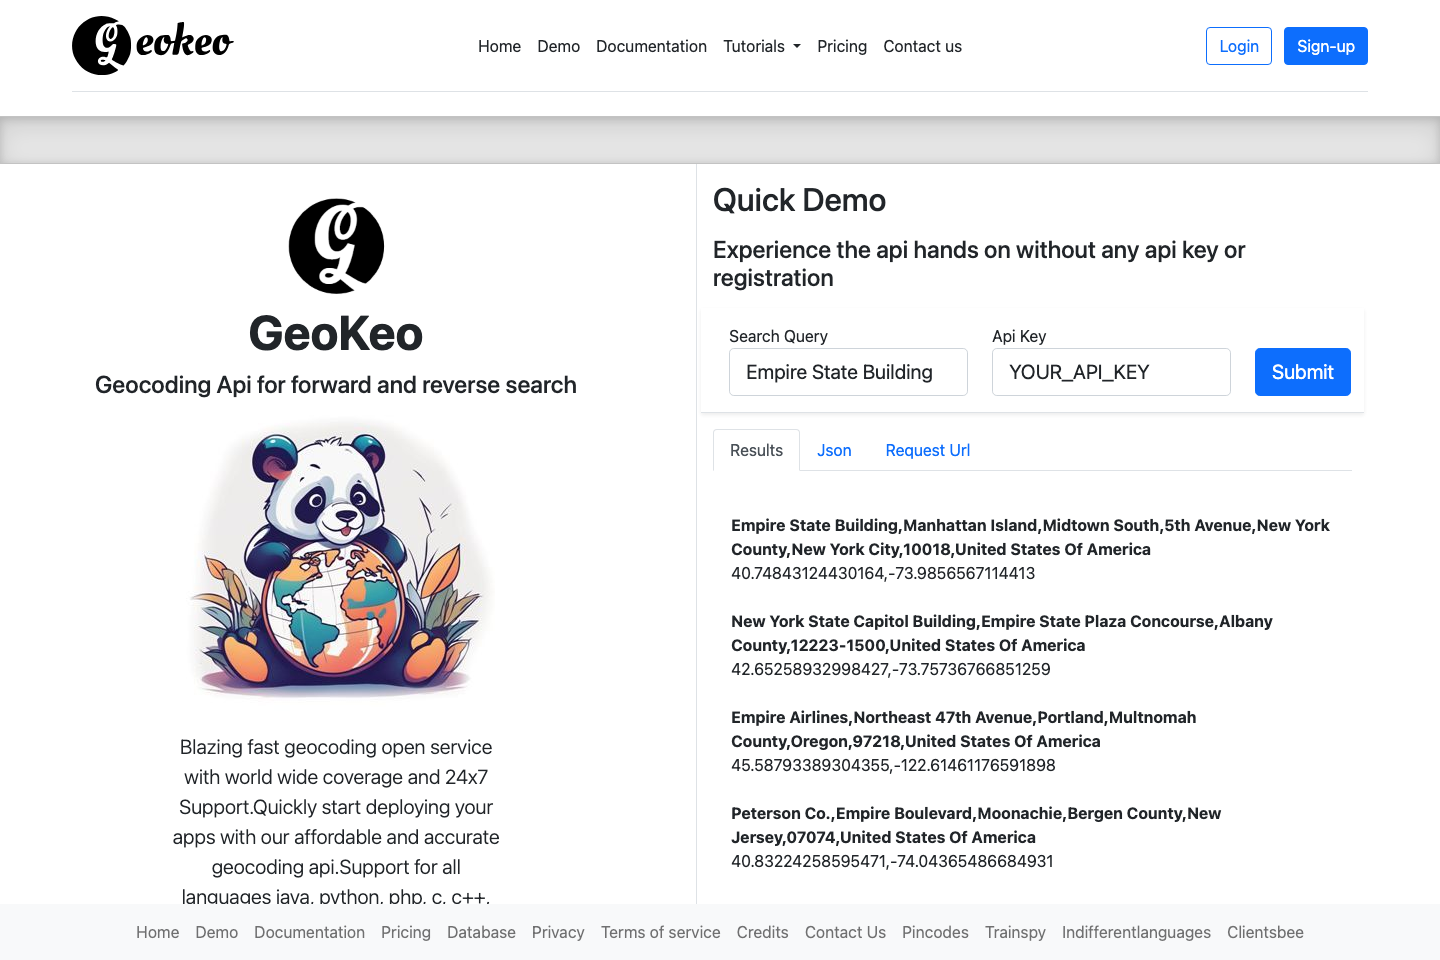Open Trainspy from the footer links

point(1015,932)
